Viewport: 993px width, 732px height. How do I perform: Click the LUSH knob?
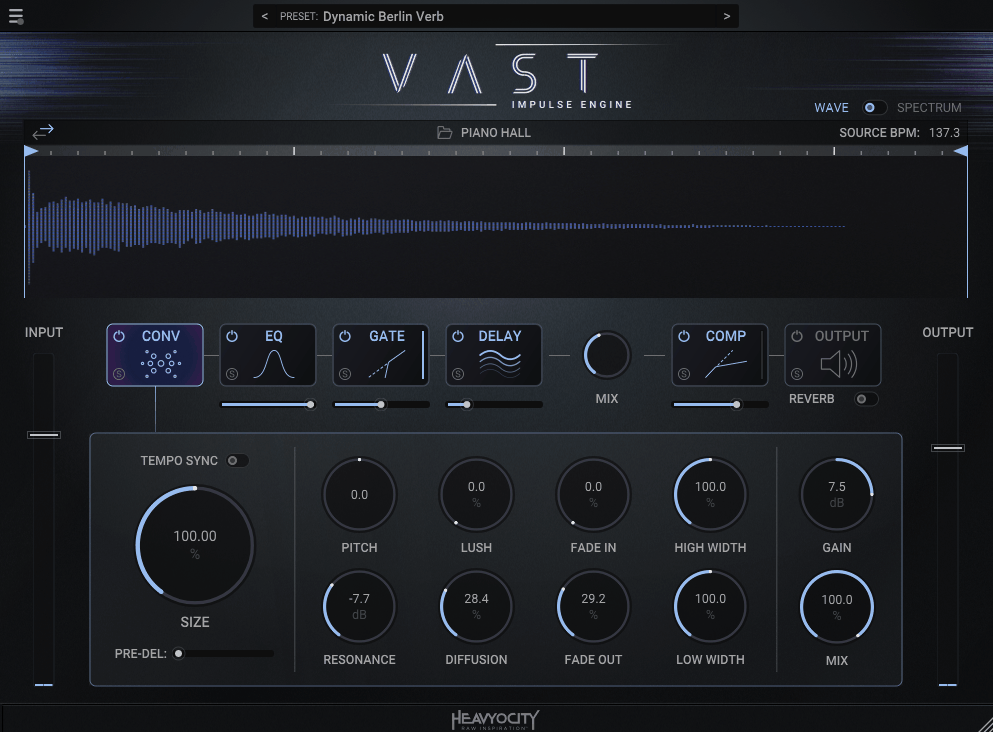476,495
